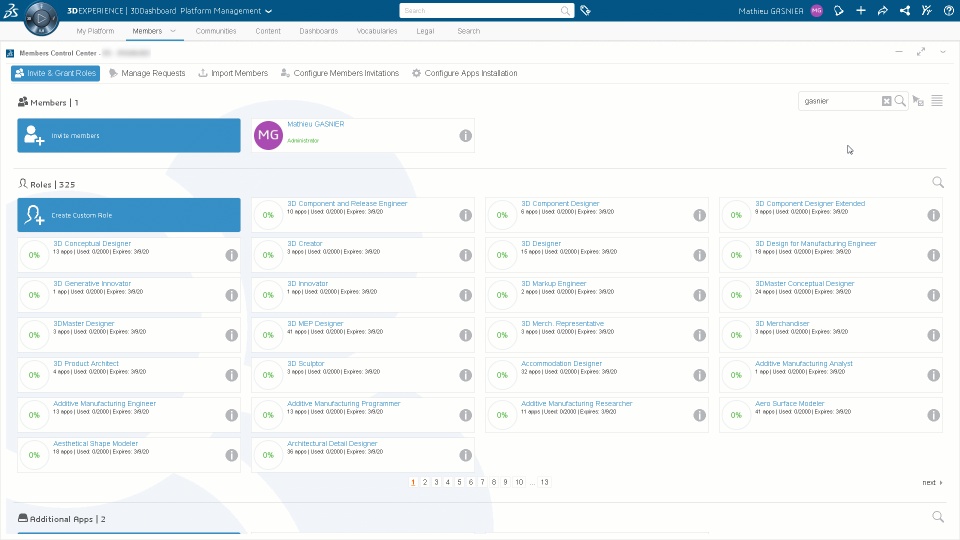
Task: Select 3D MEP Designer 0% circle
Action: (268, 335)
